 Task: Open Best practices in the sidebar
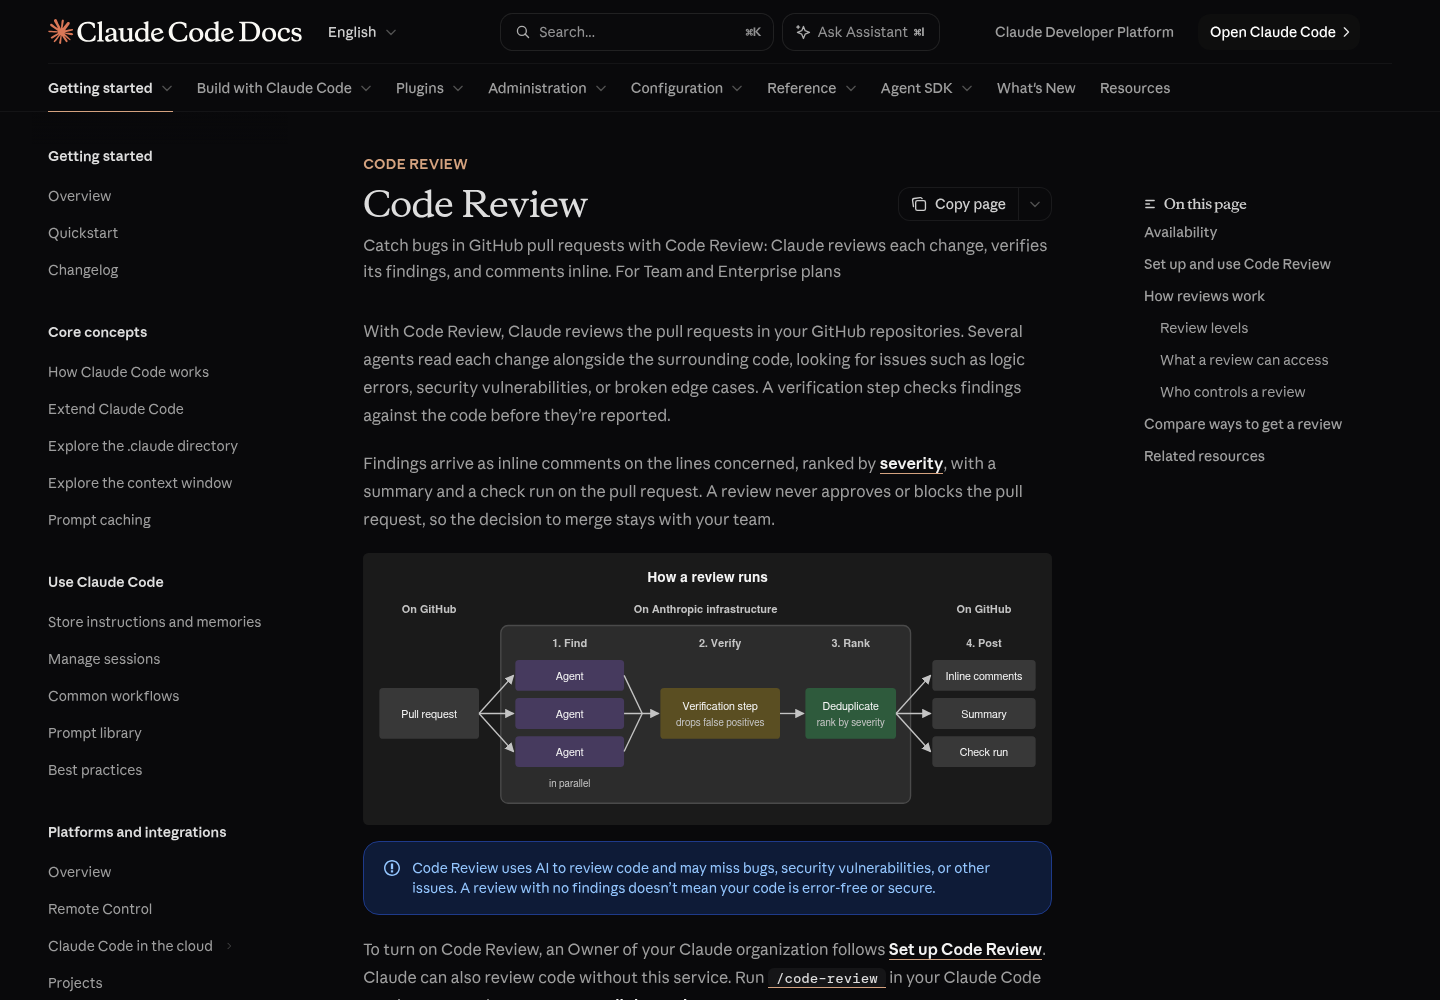(95, 770)
